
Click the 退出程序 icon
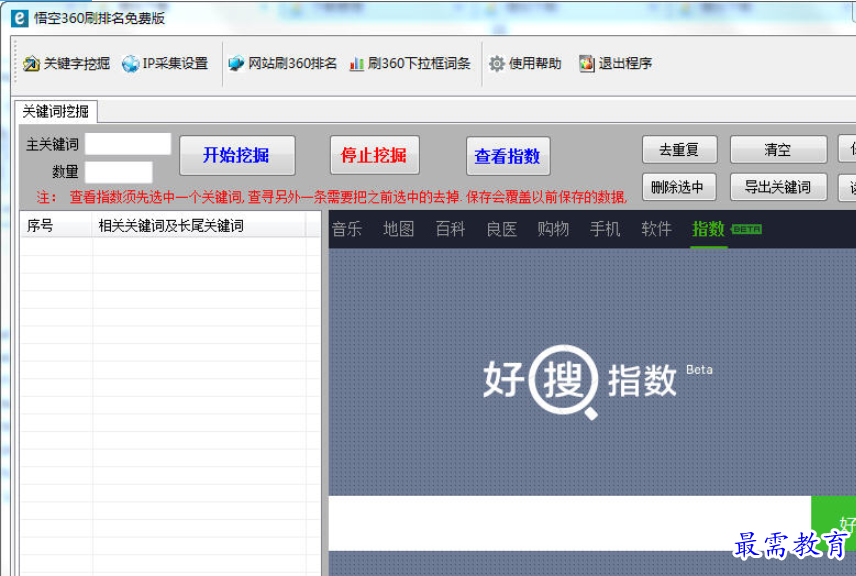(x=587, y=64)
